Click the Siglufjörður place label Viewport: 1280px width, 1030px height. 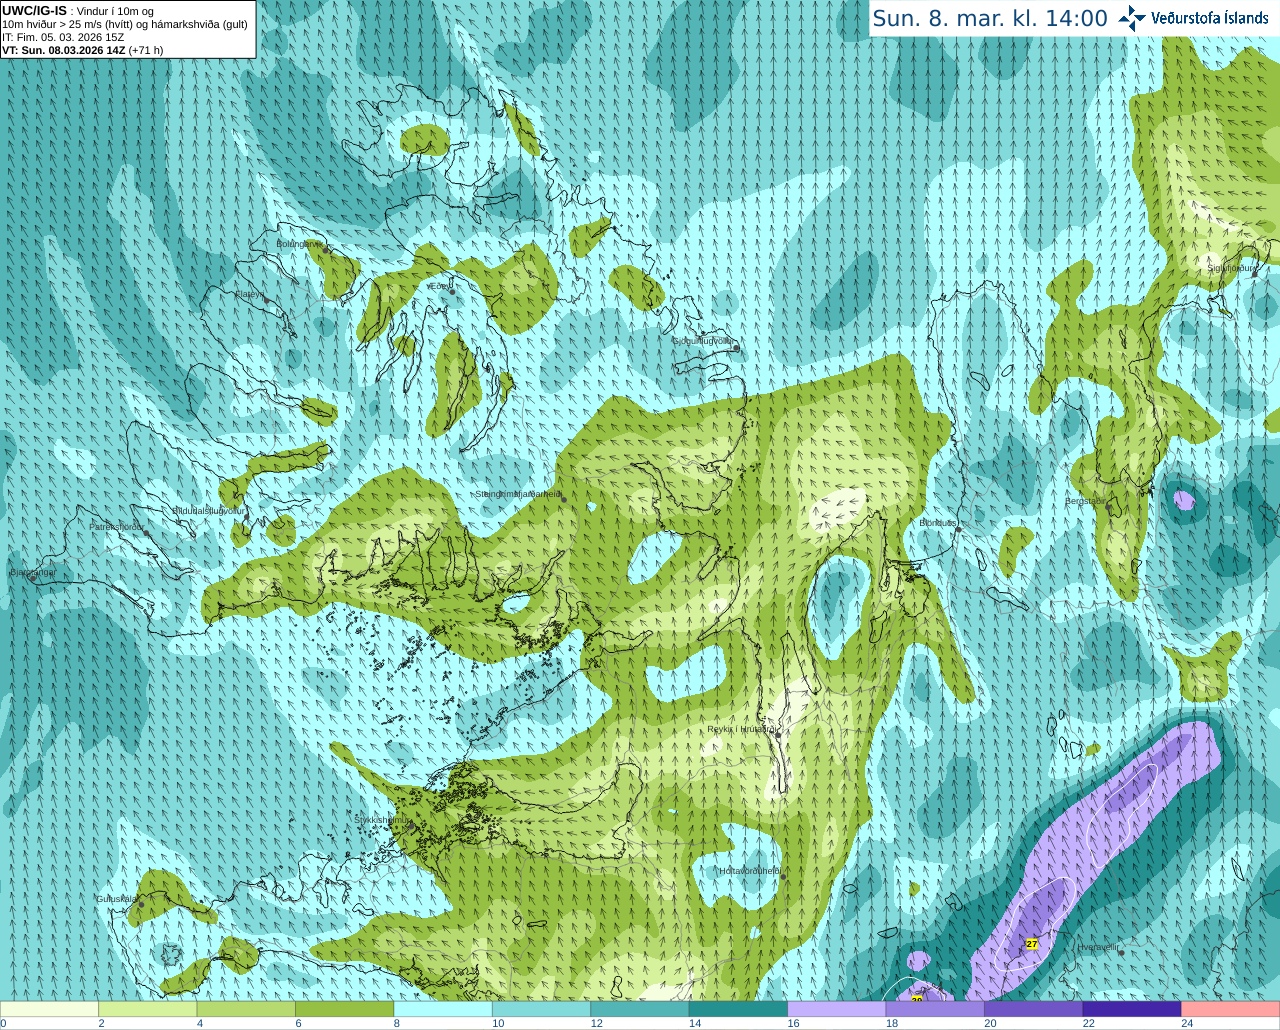pyautogui.click(x=1230, y=268)
